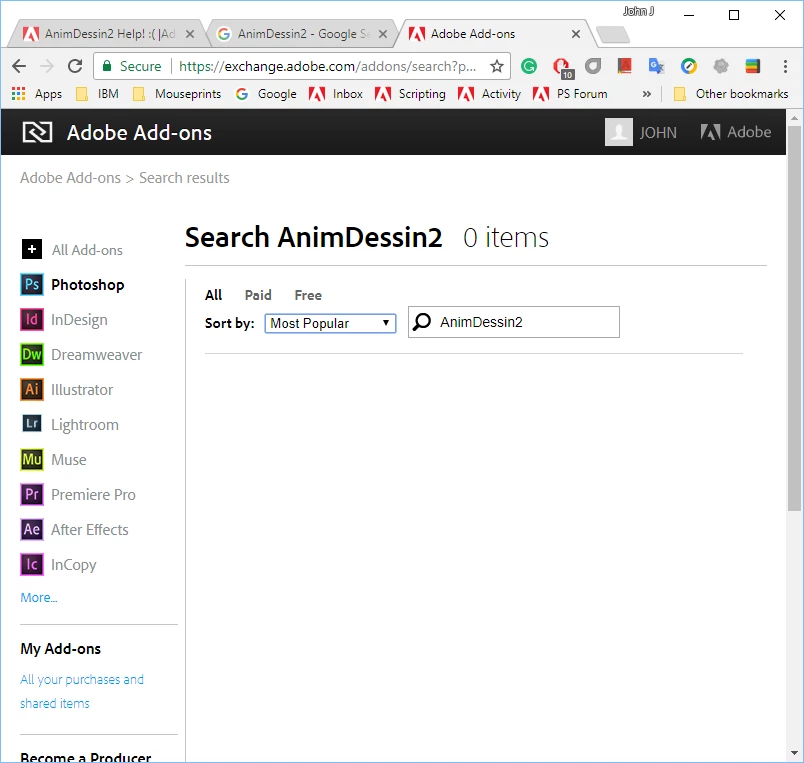Image resolution: width=804 pixels, height=763 pixels.
Task: Open the IBM bookmarks folder
Action: coord(97,94)
